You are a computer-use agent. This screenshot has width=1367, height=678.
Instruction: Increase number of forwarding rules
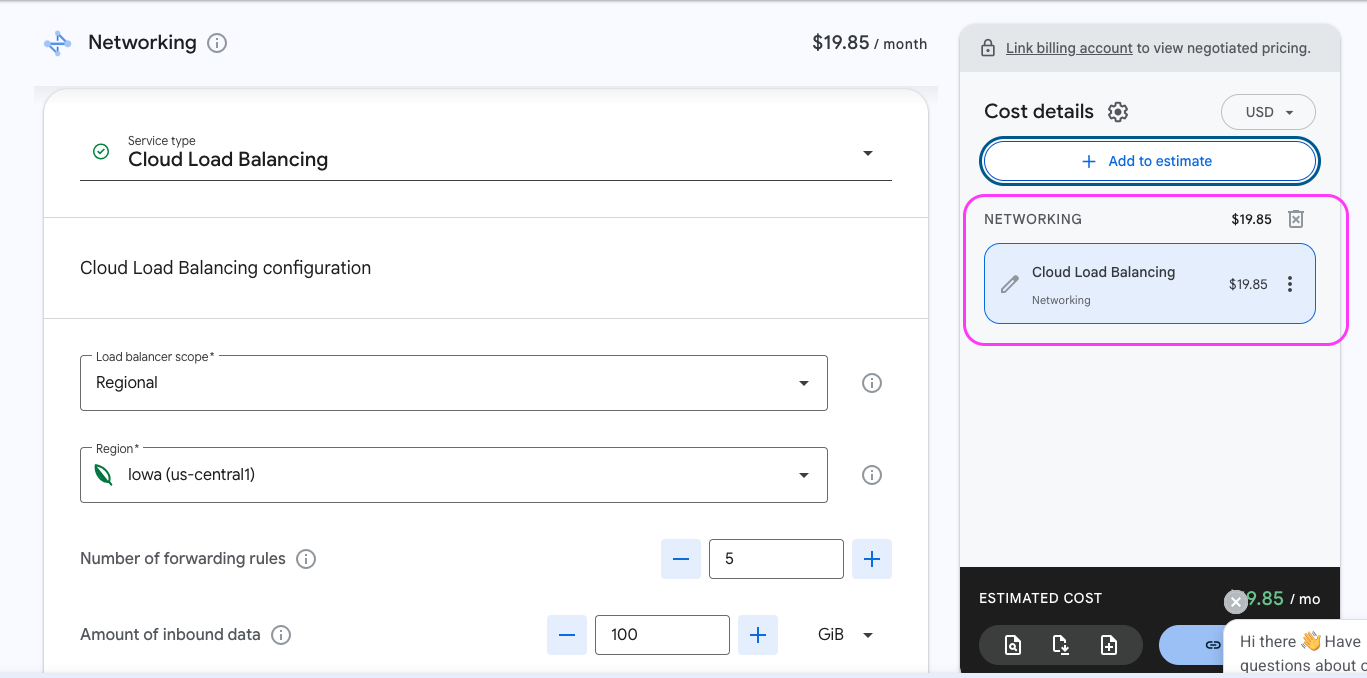(x=872, y=559)
